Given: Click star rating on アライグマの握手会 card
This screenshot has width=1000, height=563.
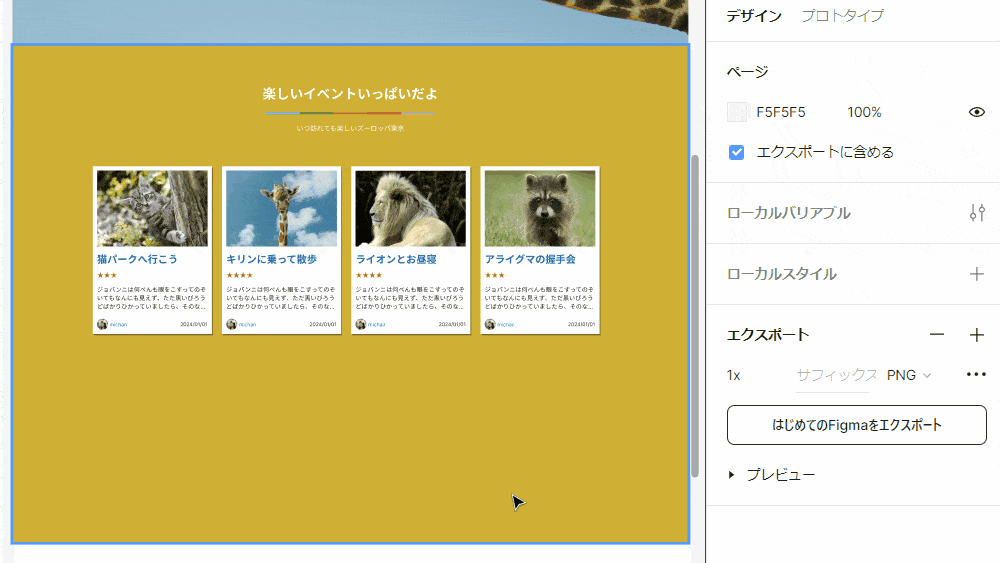Looking at the screenshot, I should coord(495,275).
